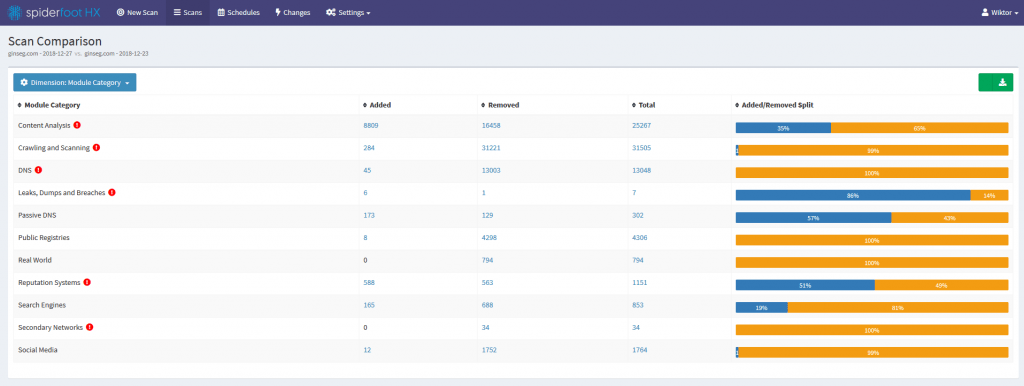The image size is (1024, 386).
Task: Open the Changes page
Action: (x=293, y=12)
